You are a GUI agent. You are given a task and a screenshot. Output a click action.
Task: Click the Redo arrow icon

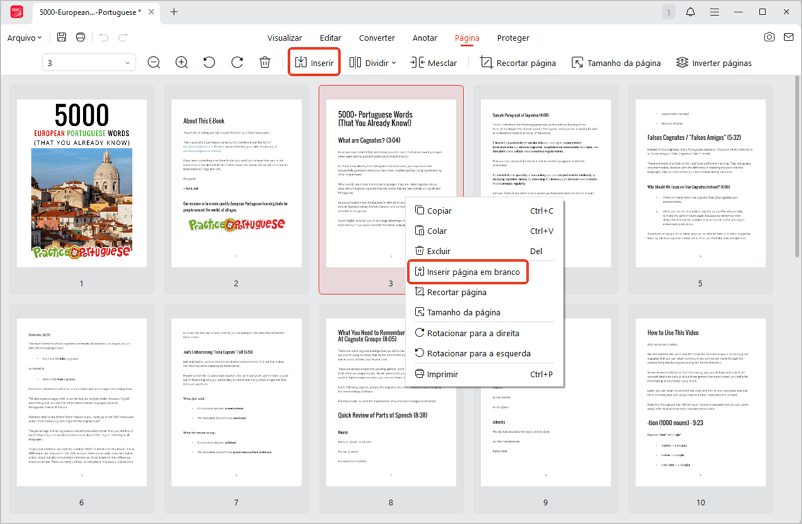click(x=123, y=37)
